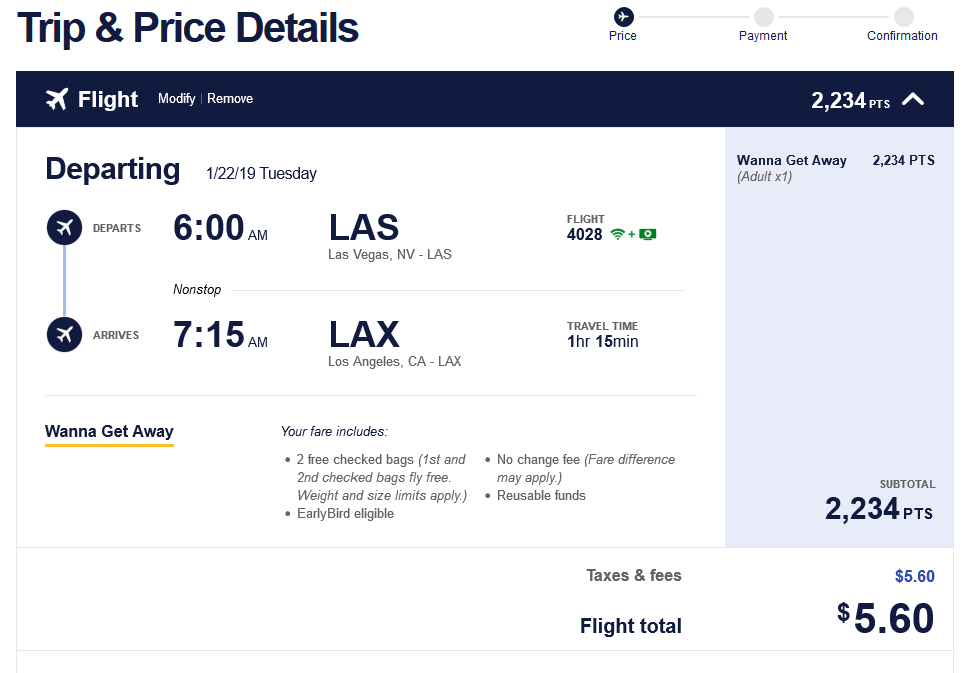
Task: Click the Confirmation step circle
Action: click(903, 16)
